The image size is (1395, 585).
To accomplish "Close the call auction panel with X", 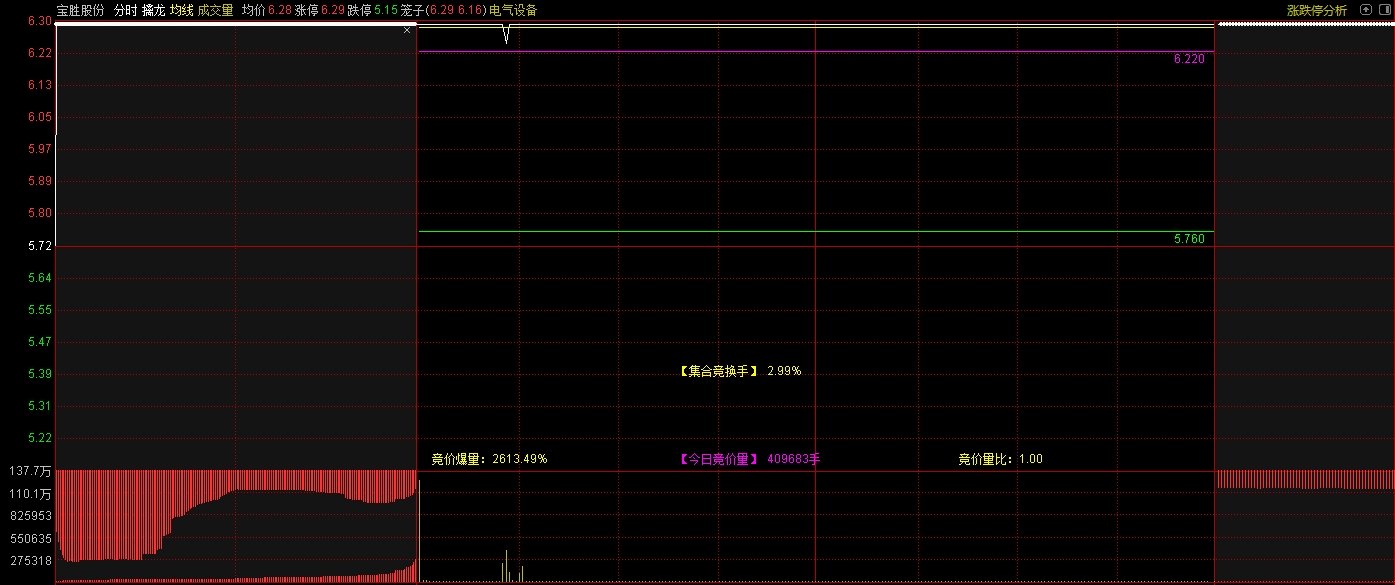I will pos(407,30).
